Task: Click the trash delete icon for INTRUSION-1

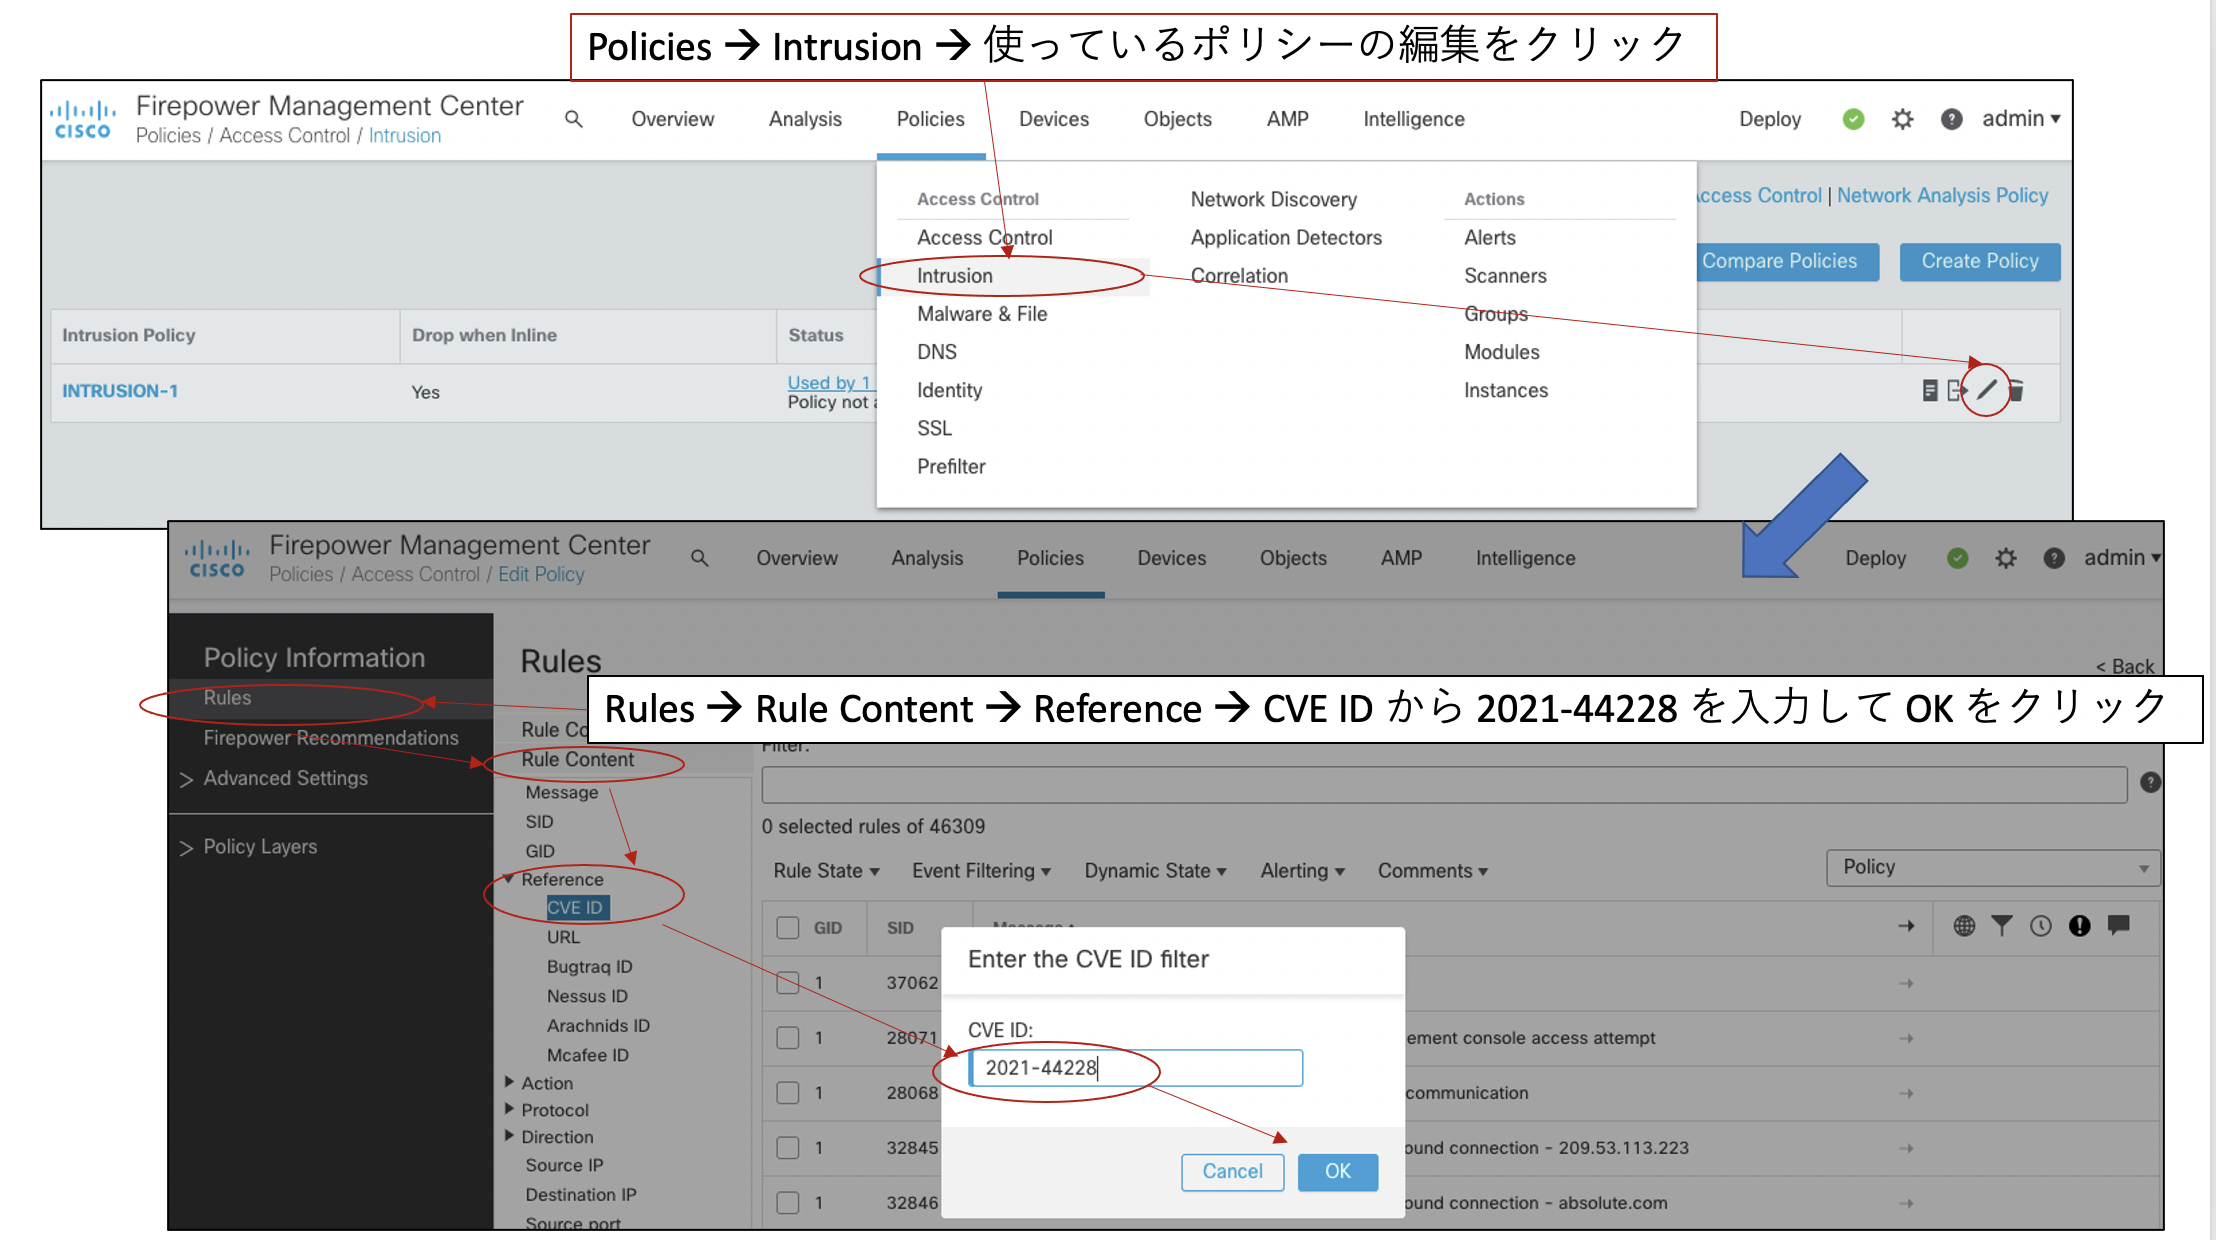Action: point(2016,391)
